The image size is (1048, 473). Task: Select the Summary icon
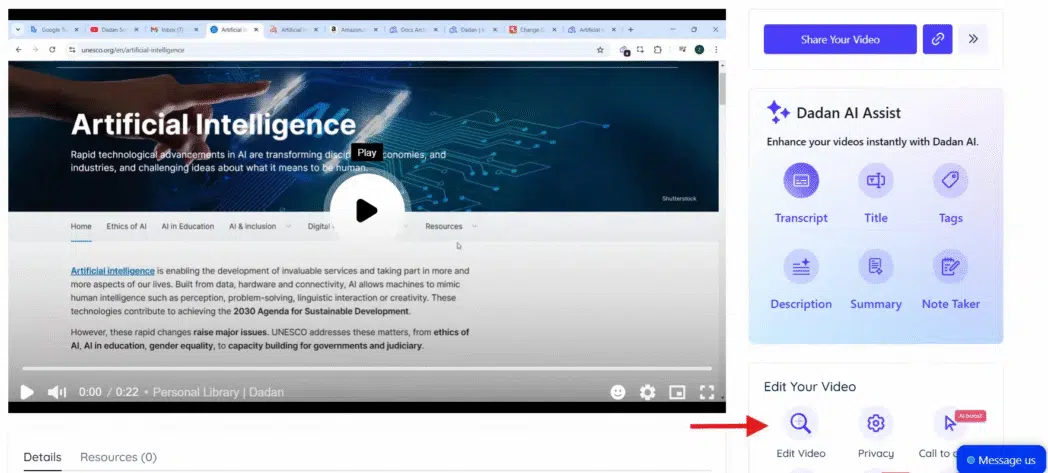click(x=875, y=267)
